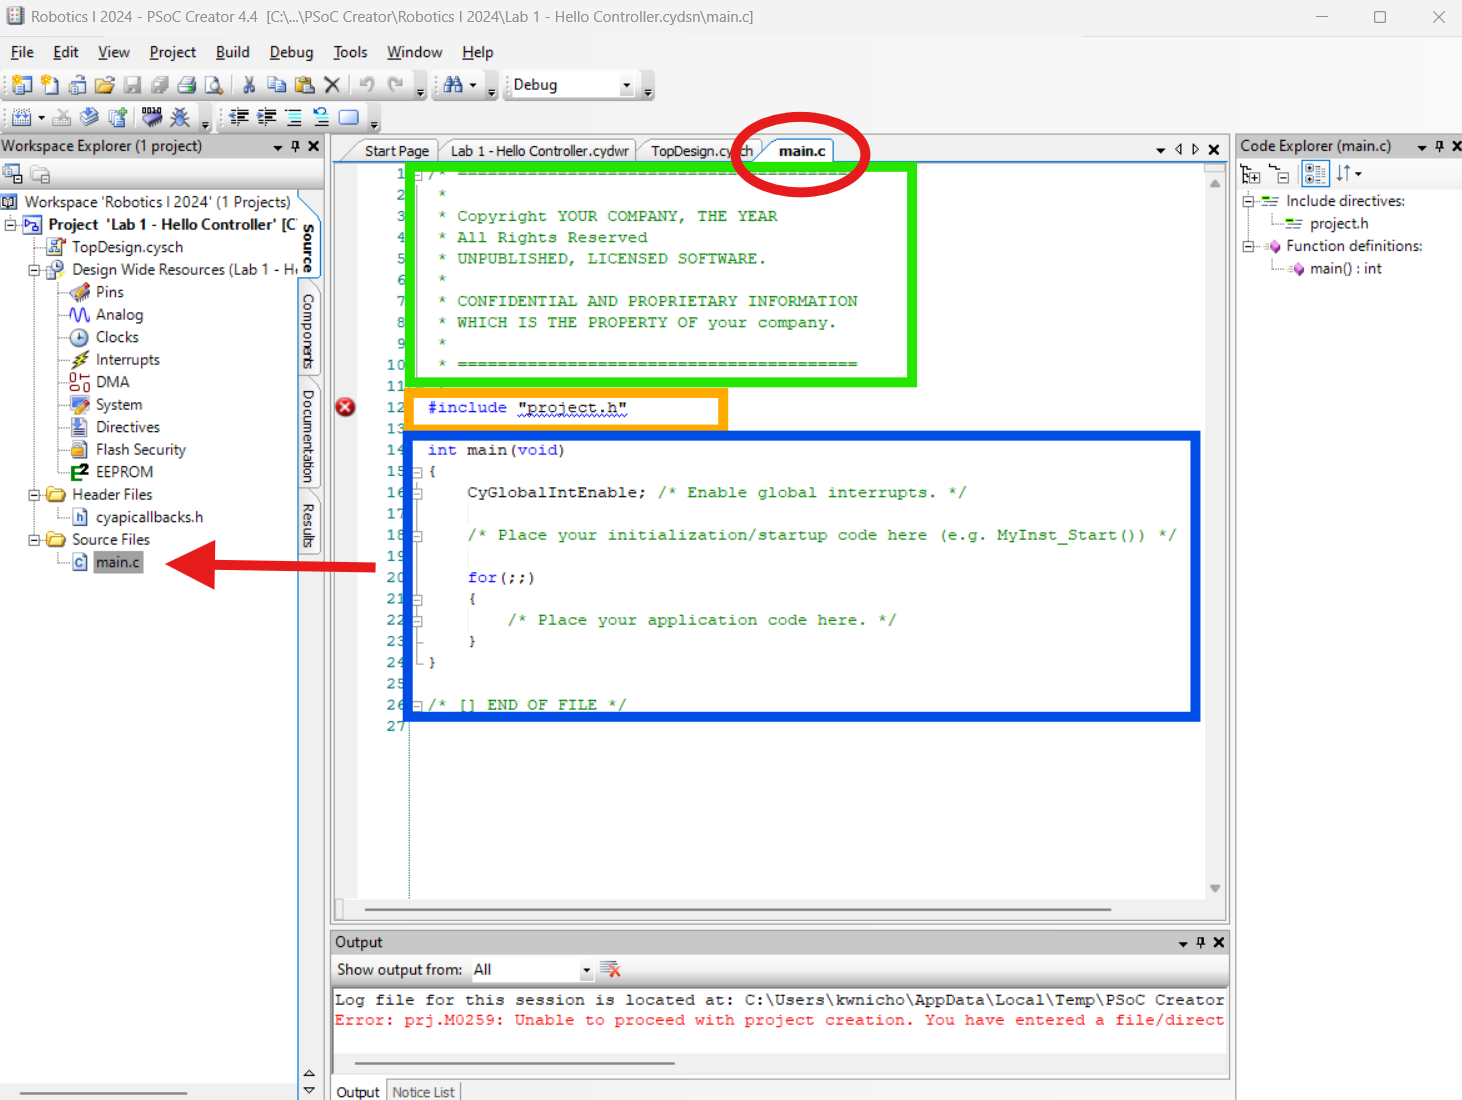
Task: Click the red error marker on line 12
Action: (345, 407)
